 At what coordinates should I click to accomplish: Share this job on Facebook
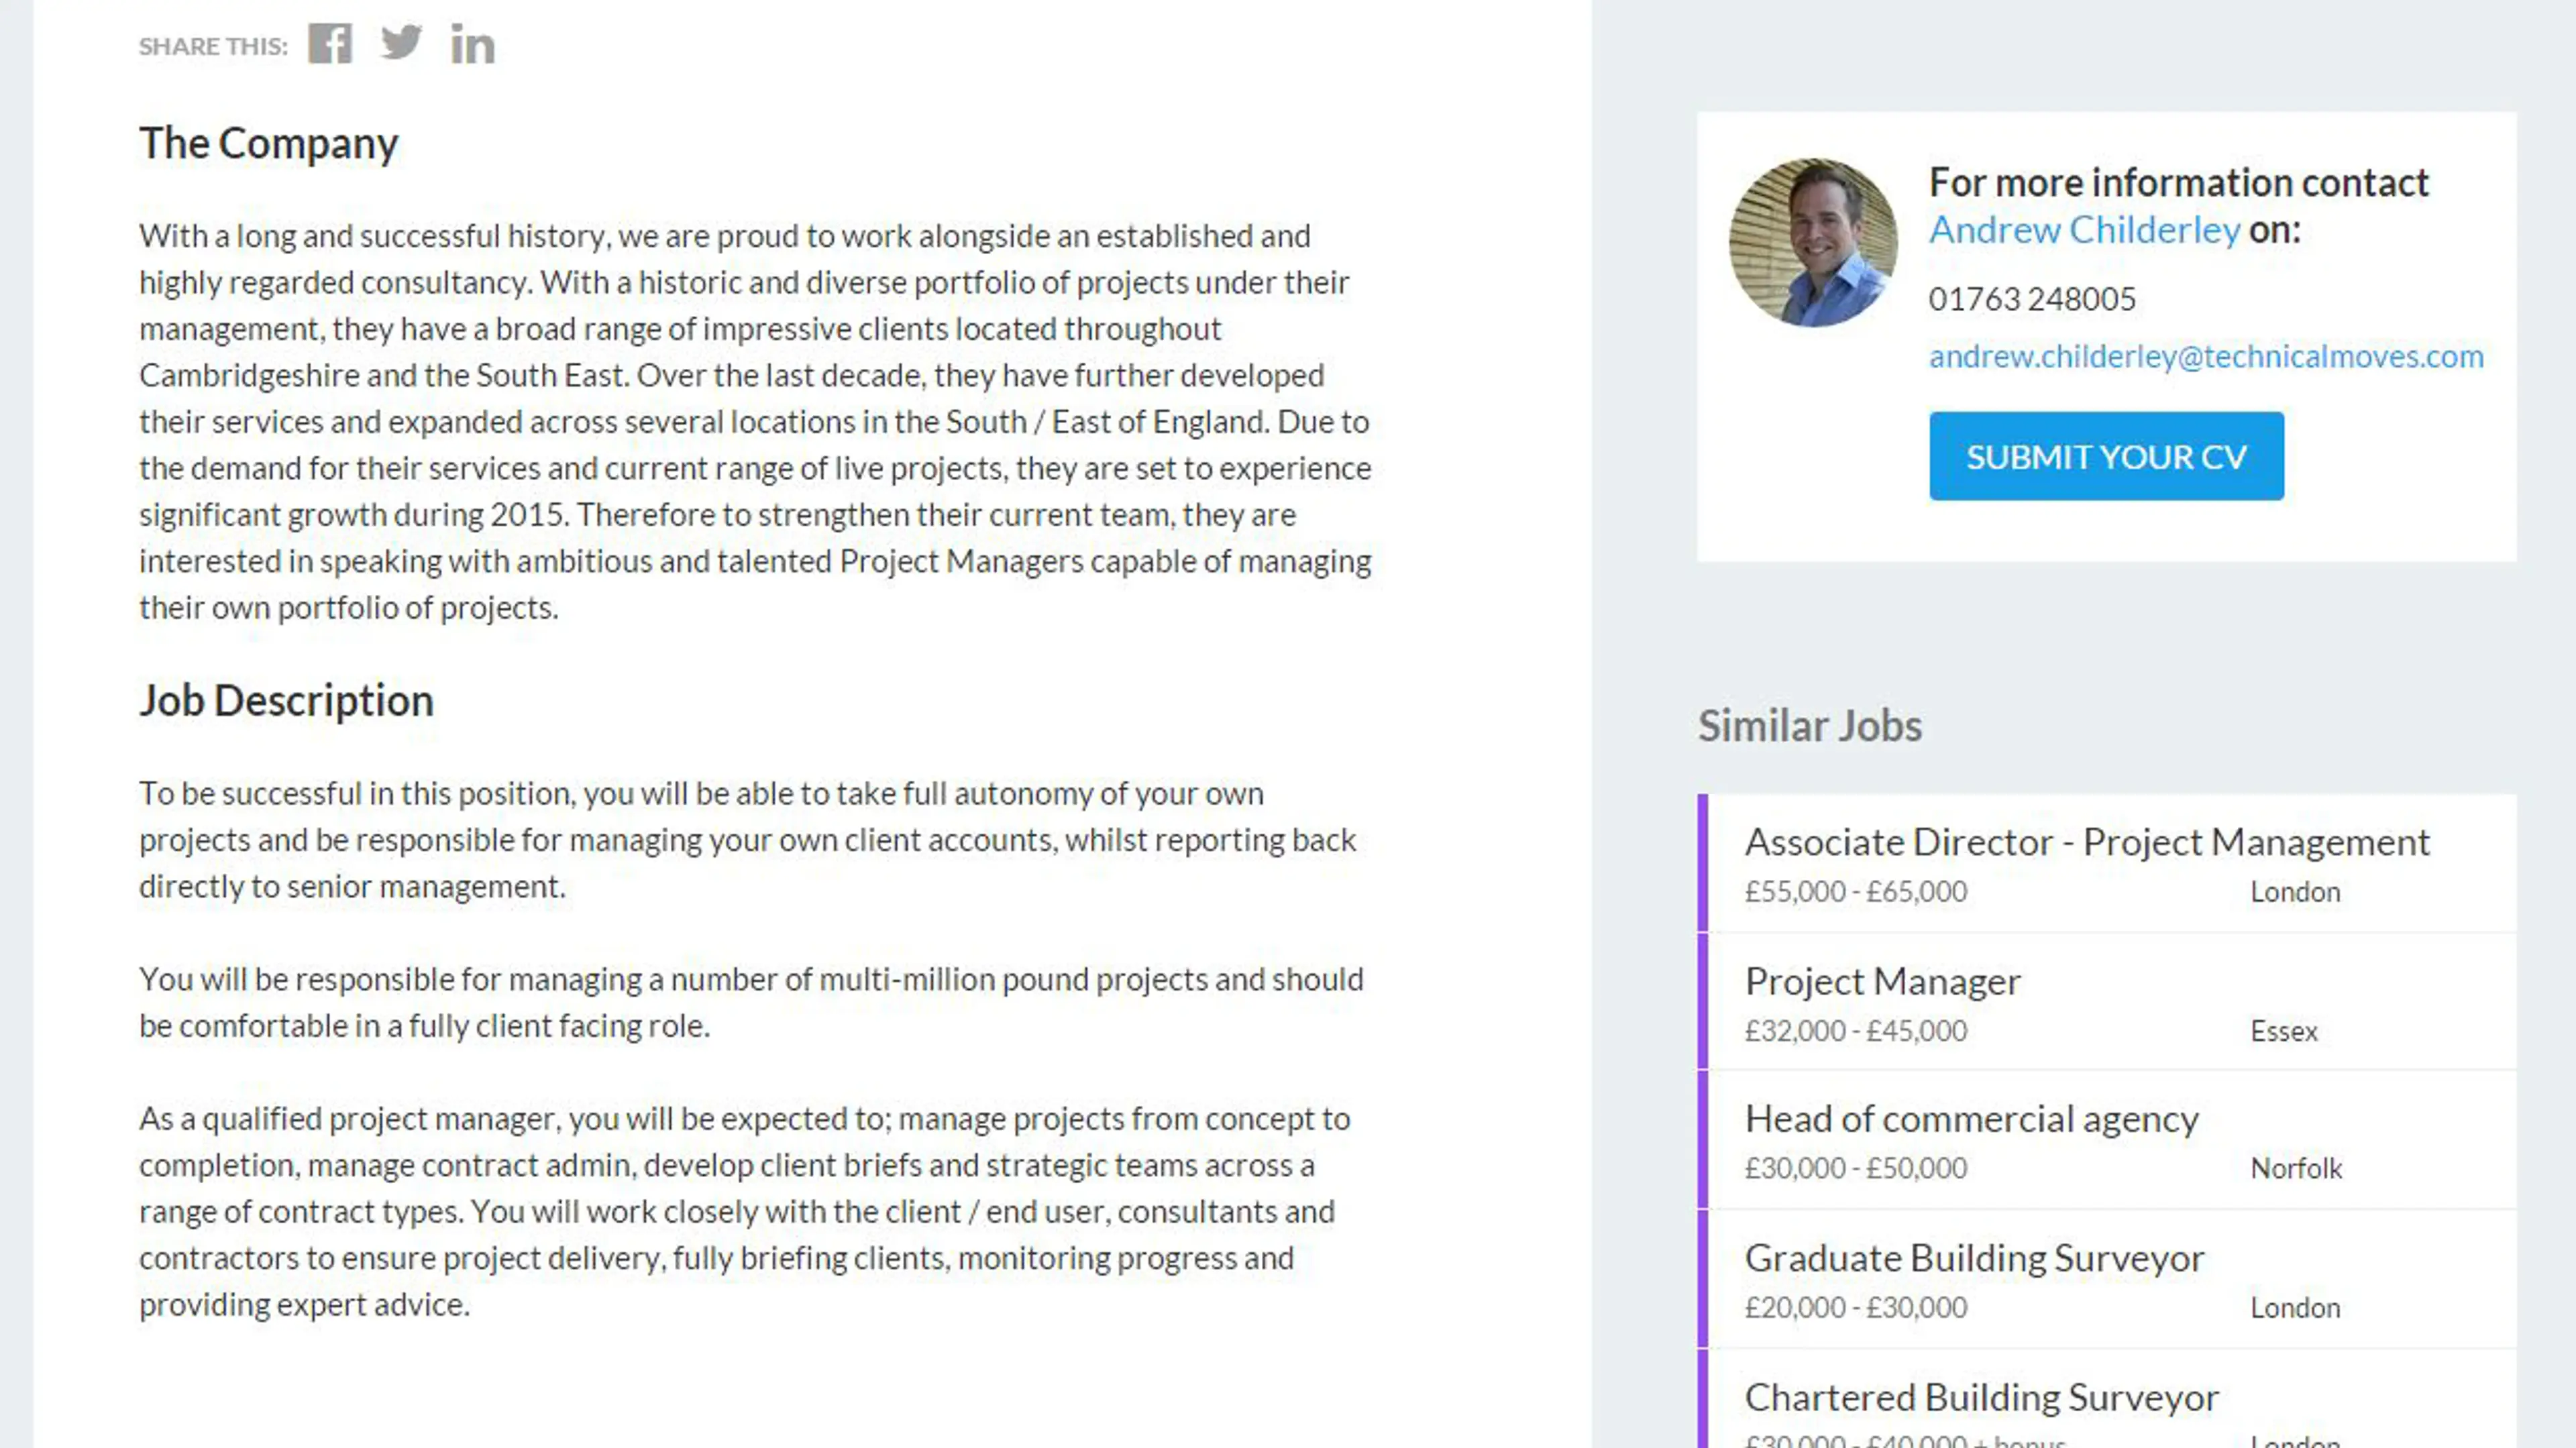pyautogui.click(x=330, y=44)
